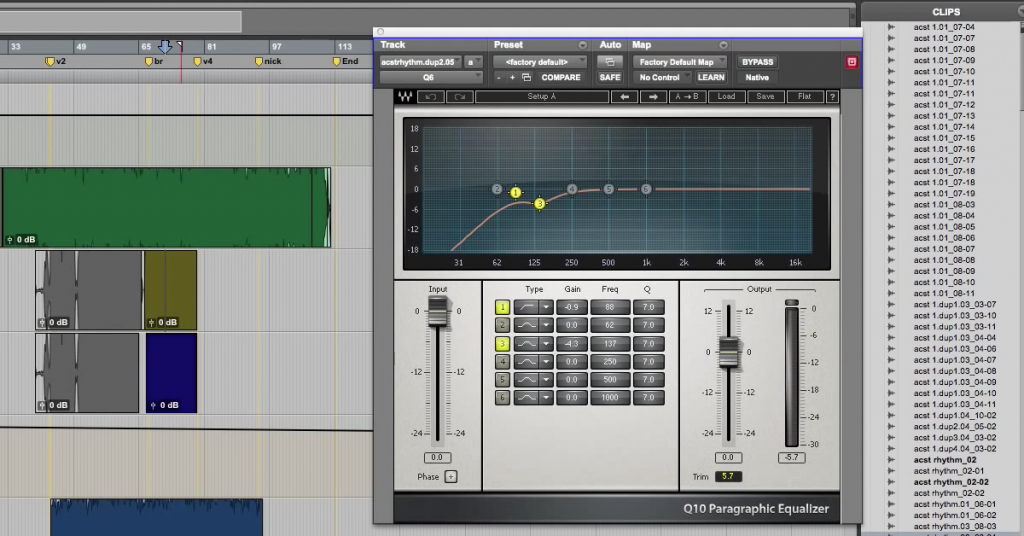The height and width of the screenshot is (536, 1024).
Task: Open band 6 filter type dropdown arrow
Action: (546, 397)
